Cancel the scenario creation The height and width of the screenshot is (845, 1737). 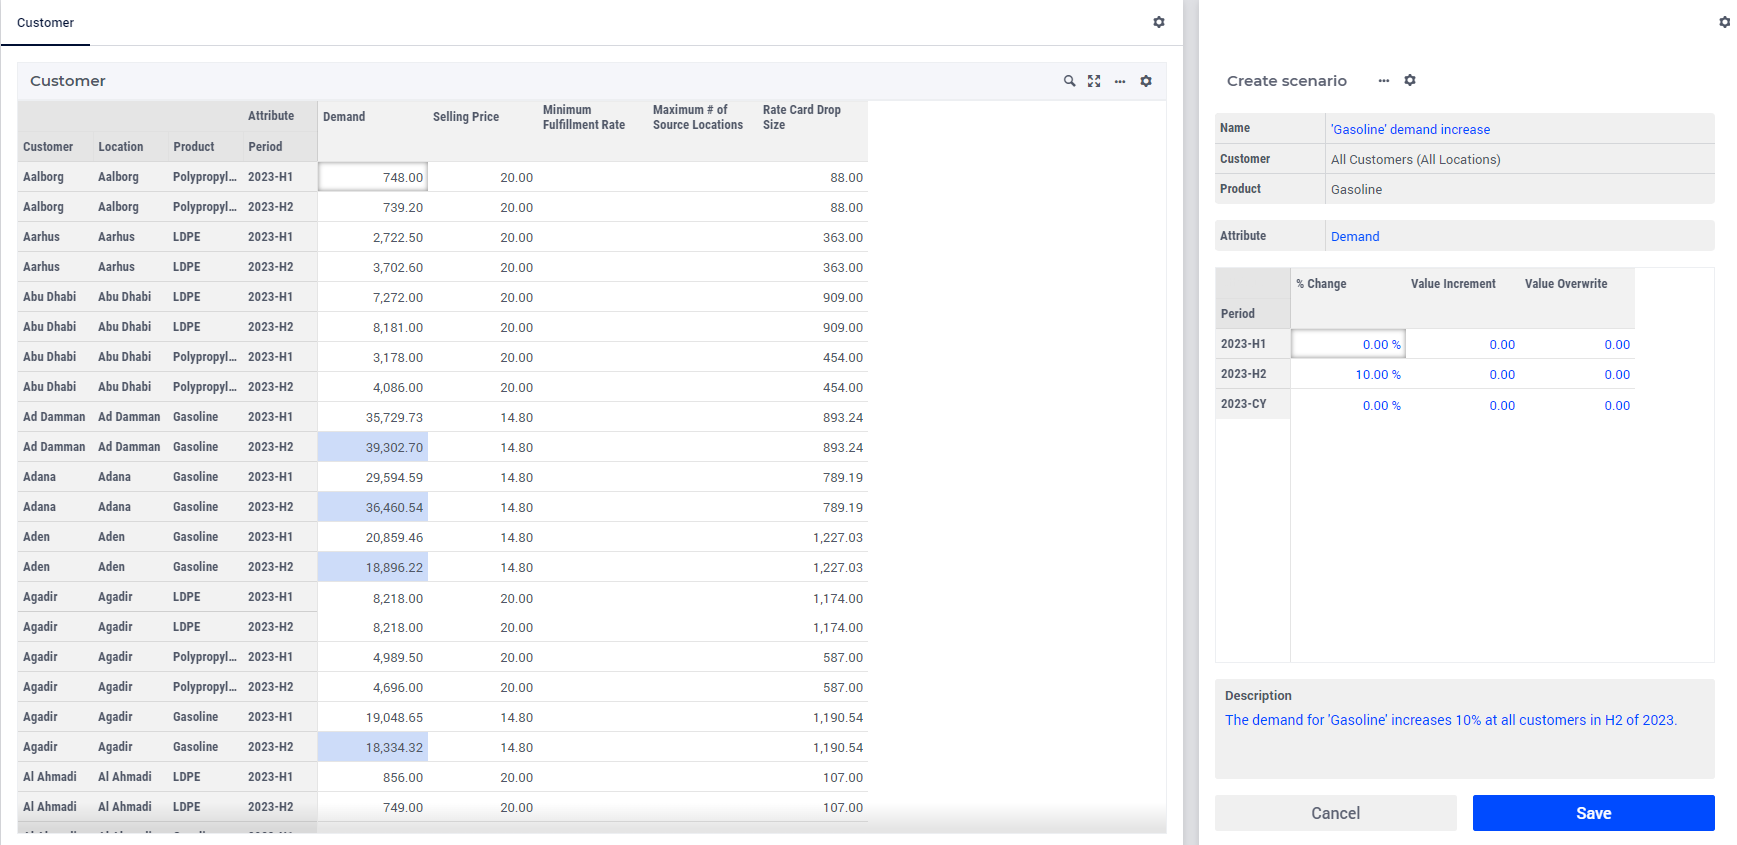click(1335, 813)
